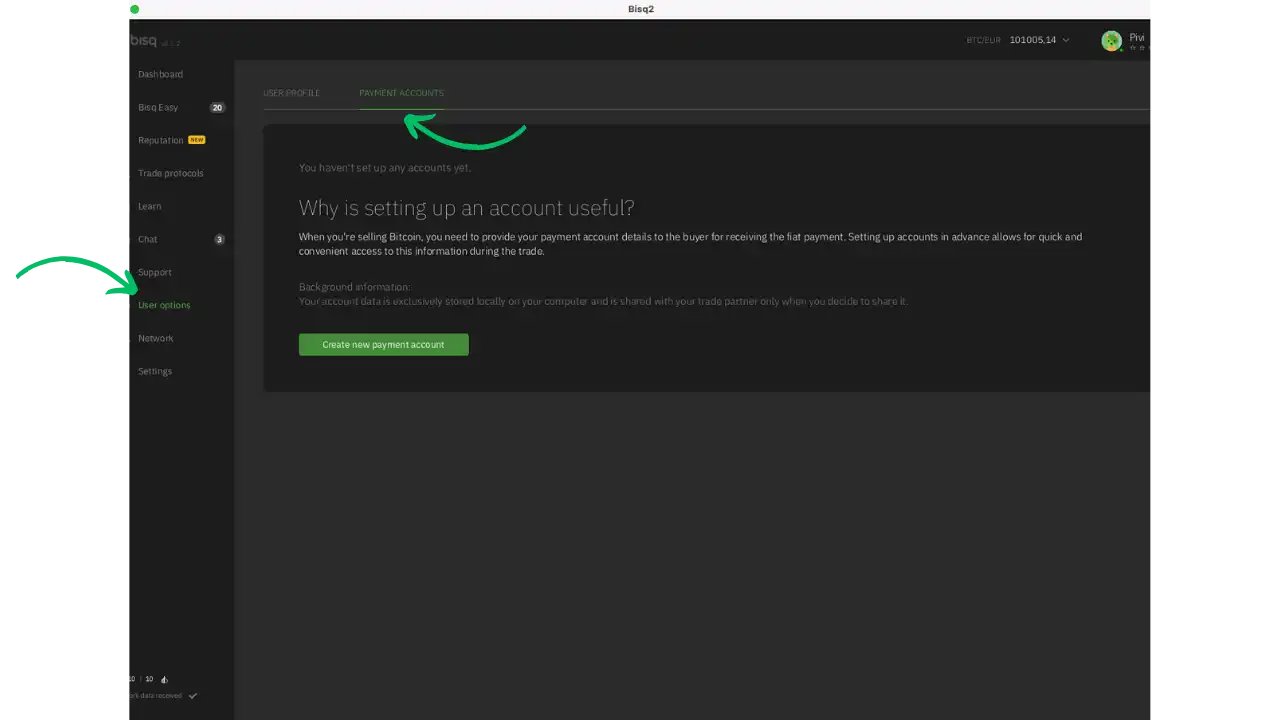Click the Chat notification badge showing 3
1280x720 pixels.
pos(219,240)
